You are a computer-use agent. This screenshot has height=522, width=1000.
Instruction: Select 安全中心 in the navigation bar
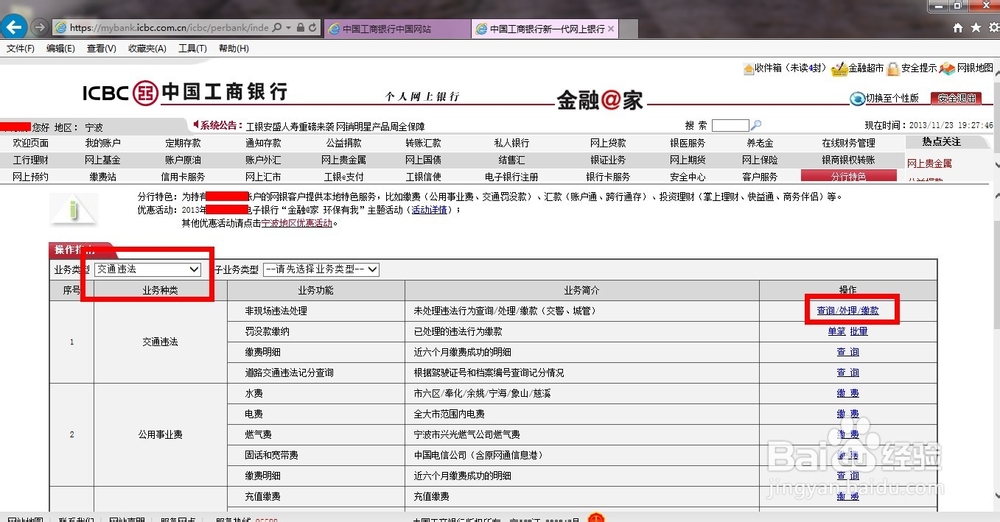pyautogui.click(x=688, y=177)
